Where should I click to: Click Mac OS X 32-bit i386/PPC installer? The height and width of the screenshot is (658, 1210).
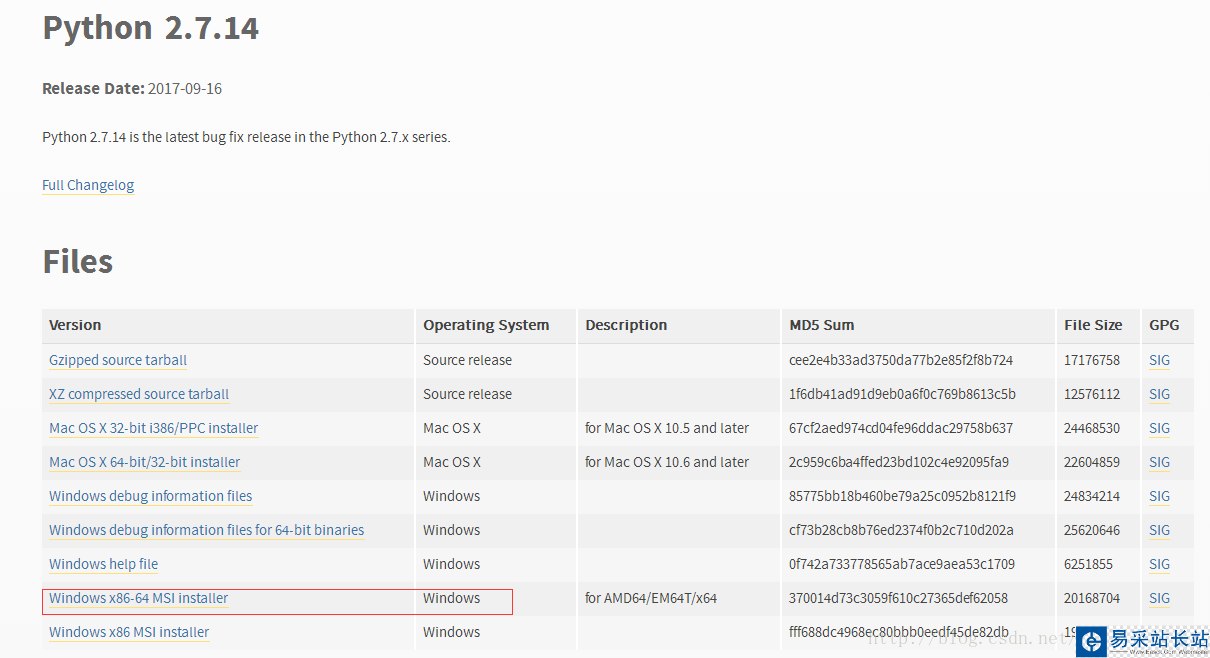point(153,428)
